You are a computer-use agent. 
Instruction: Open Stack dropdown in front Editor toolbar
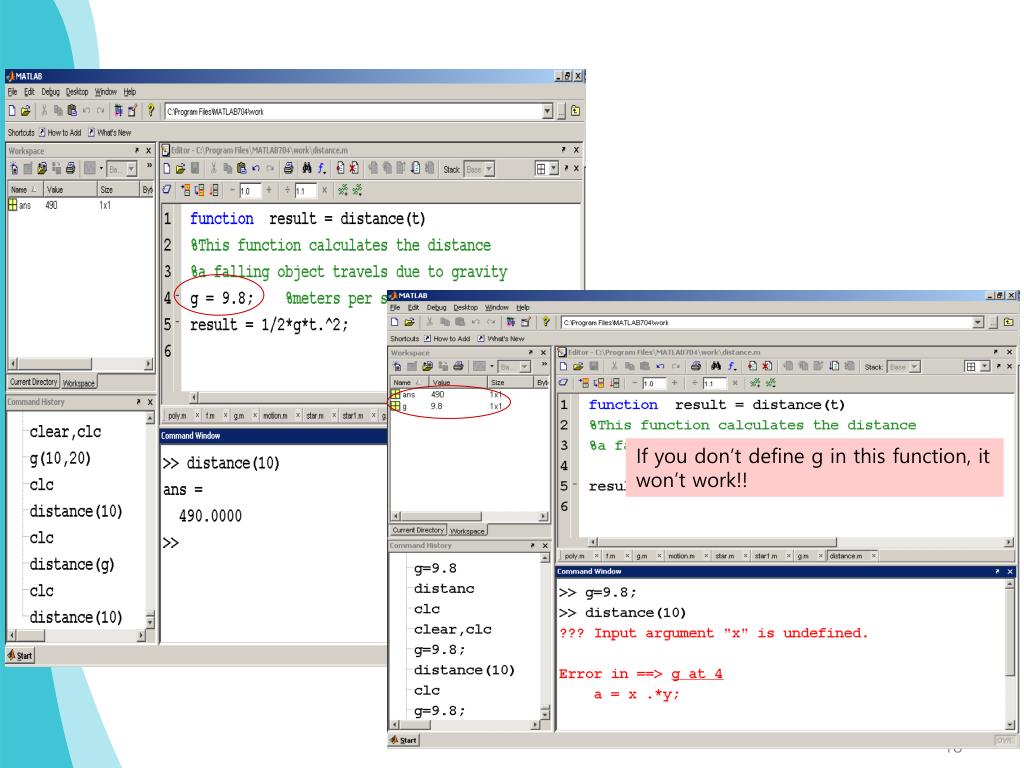pos(915,367)
